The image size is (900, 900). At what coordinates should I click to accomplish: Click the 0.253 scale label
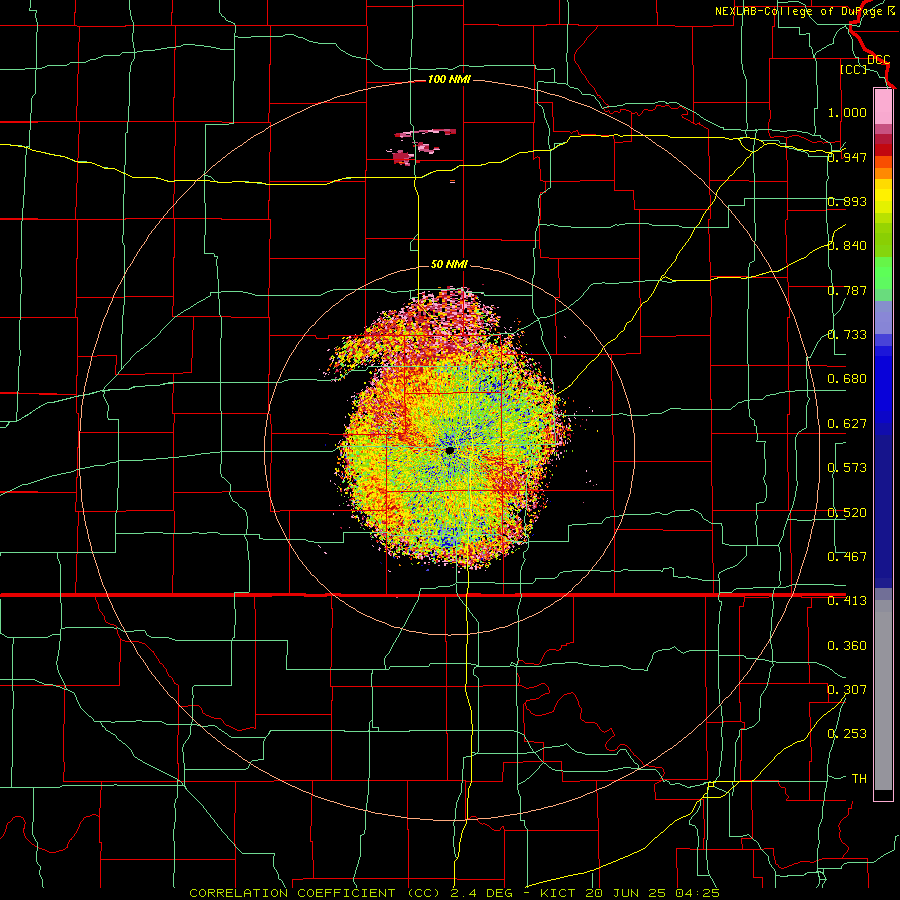pos(847,734)
